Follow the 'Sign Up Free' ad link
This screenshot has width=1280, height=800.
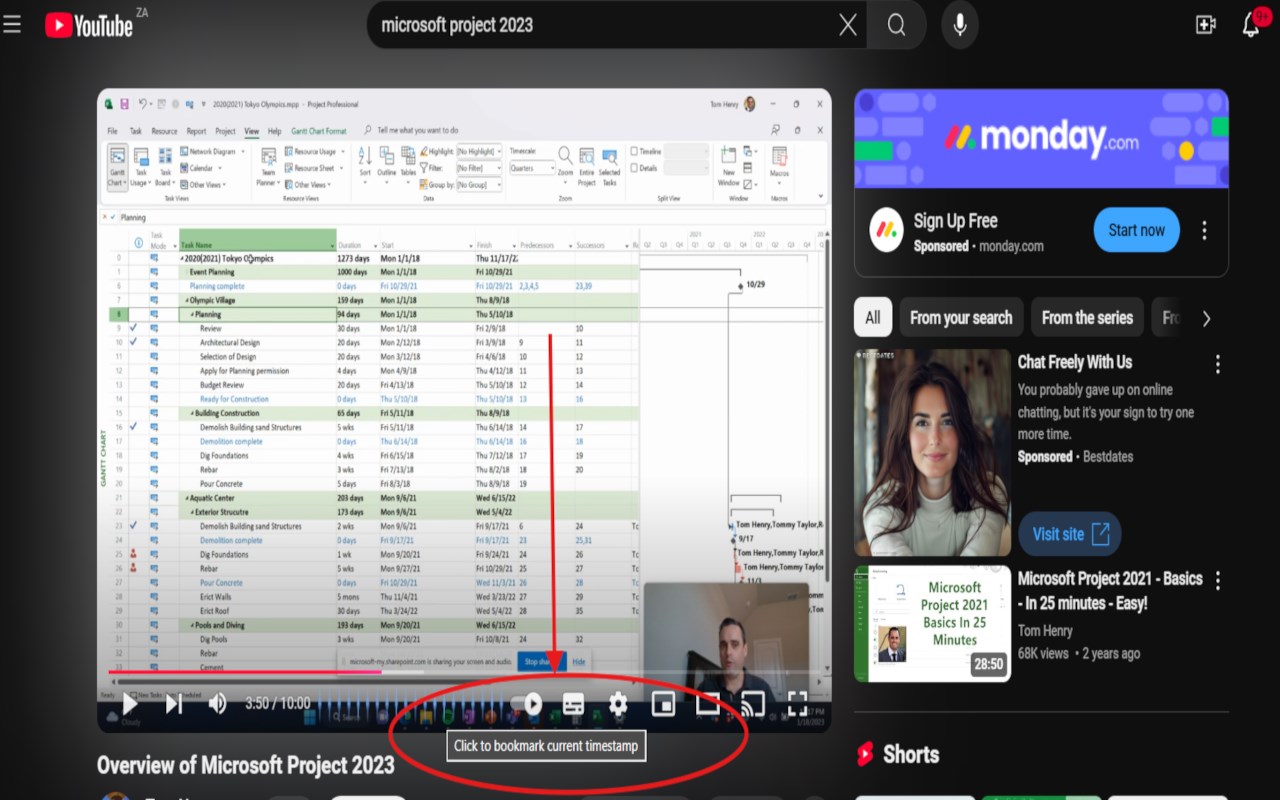[956, 221]
